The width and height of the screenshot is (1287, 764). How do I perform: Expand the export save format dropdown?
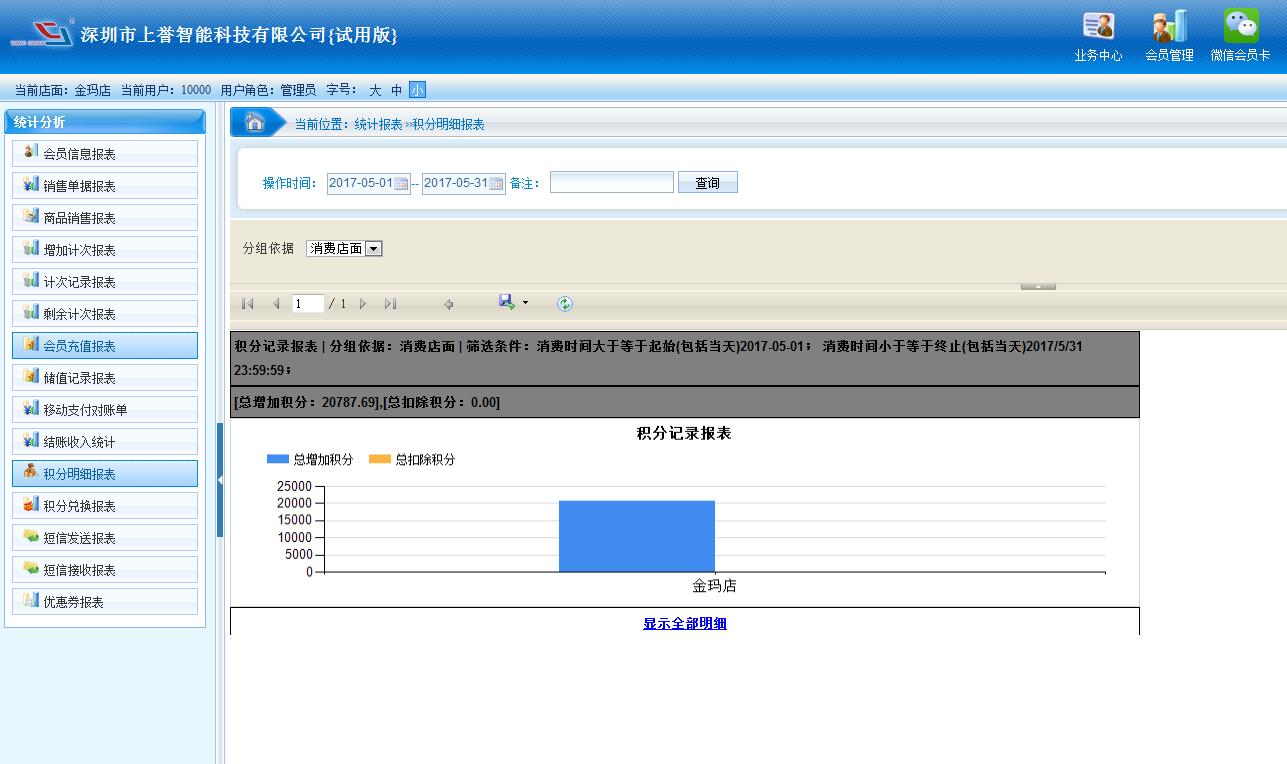point(525,303)
